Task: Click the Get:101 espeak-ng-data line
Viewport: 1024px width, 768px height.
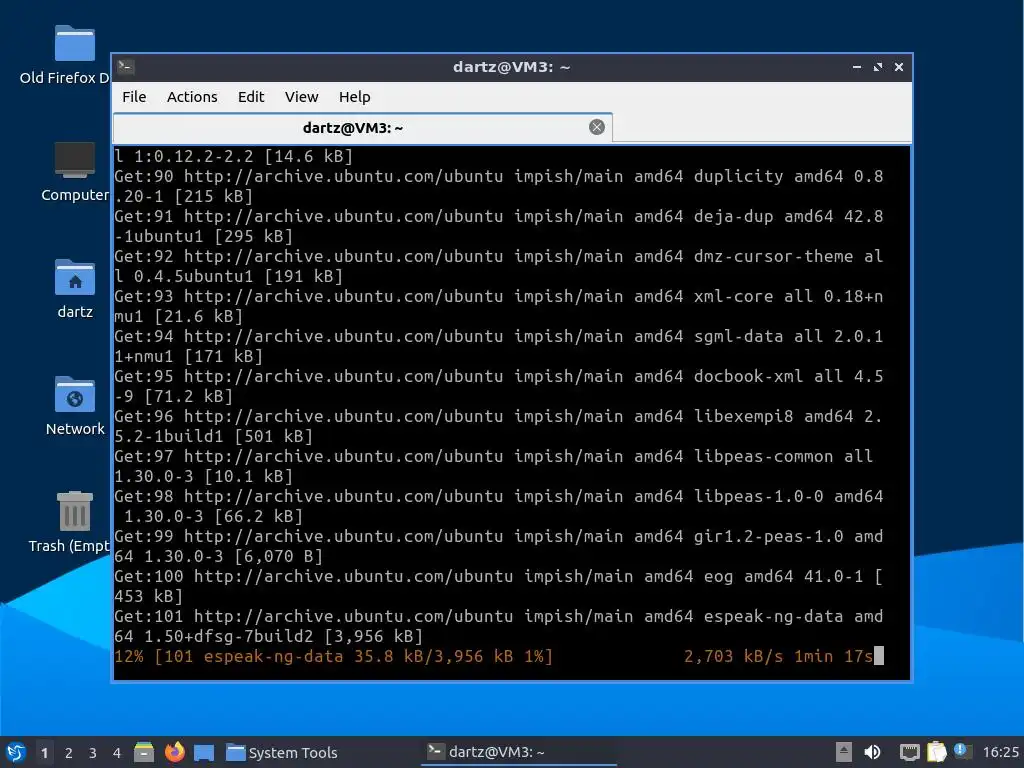Action: (x=499, y=626)
